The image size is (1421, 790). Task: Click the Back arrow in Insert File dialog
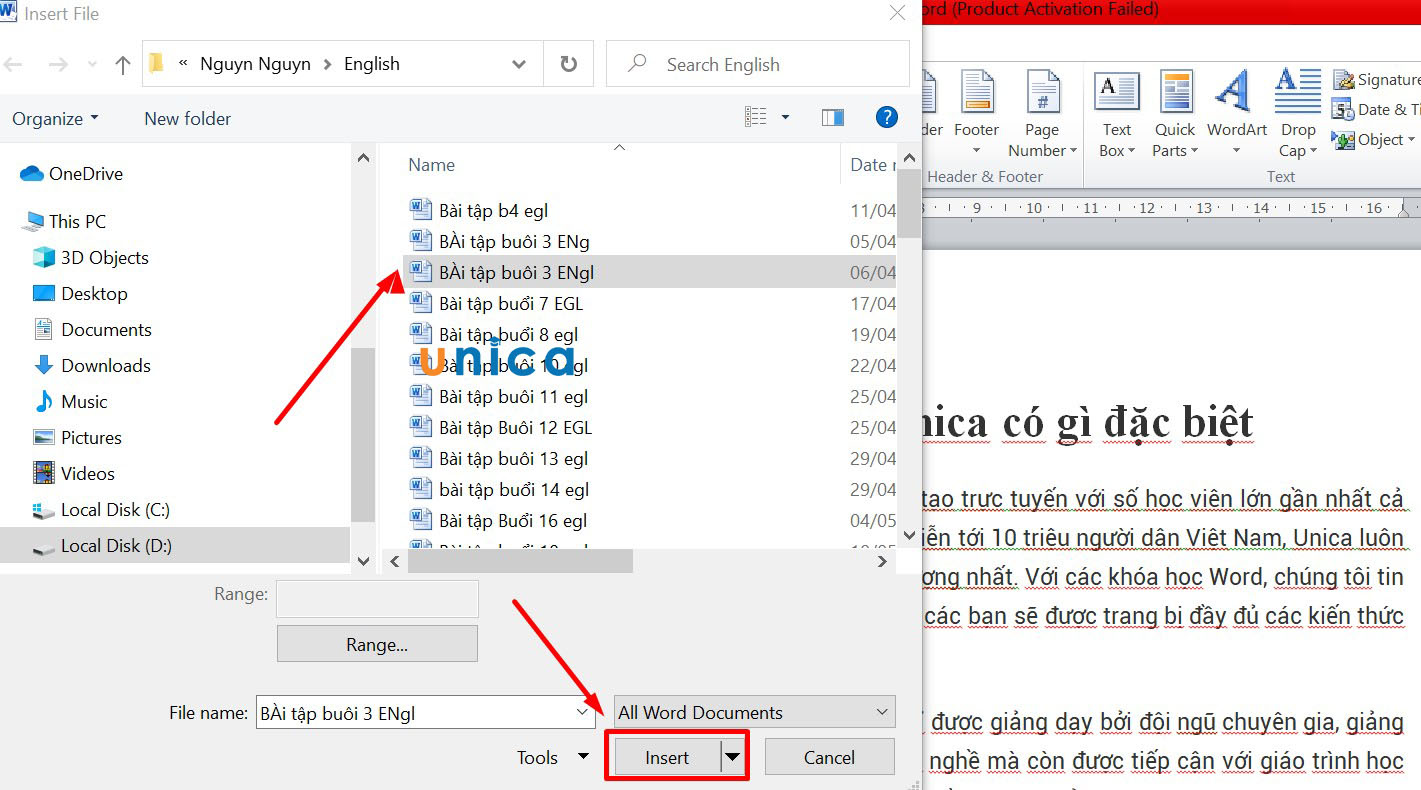[12, 64]
